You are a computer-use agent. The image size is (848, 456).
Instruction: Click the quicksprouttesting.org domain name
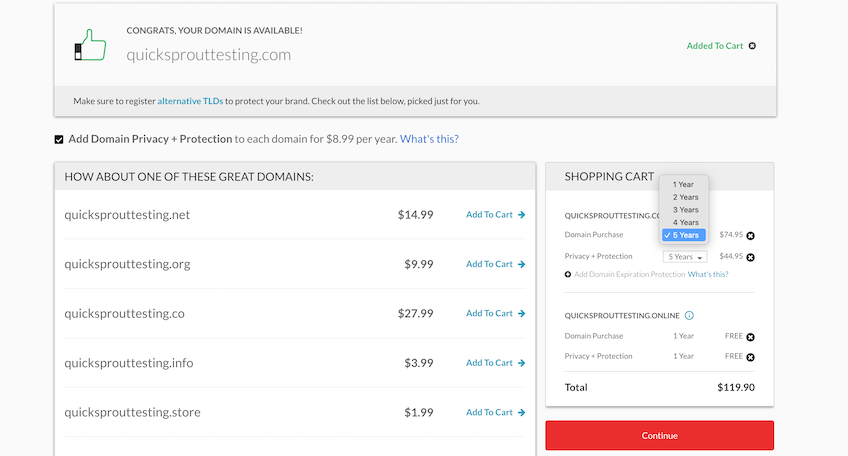(x=127, y=264)
